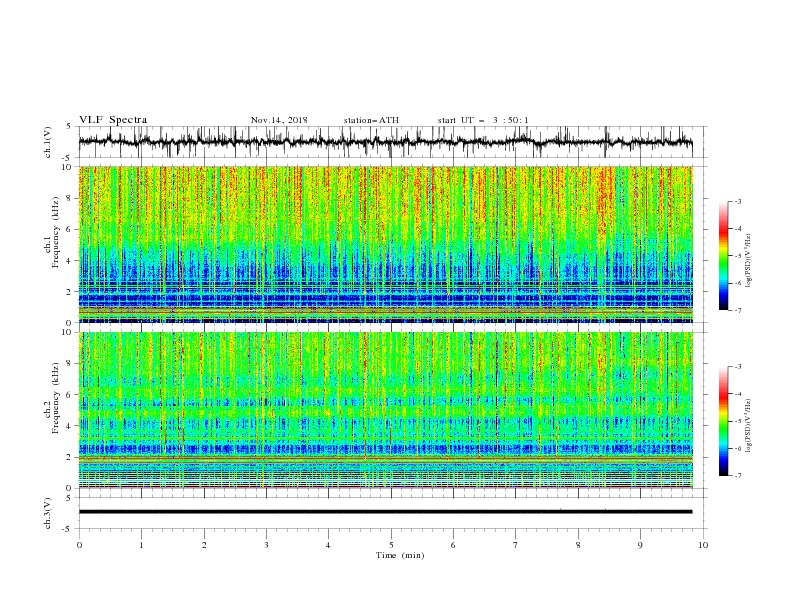Click the '0' tick label on time axis
The width and height of the screenshot is (792, 612).
click(x=79, y=545)
